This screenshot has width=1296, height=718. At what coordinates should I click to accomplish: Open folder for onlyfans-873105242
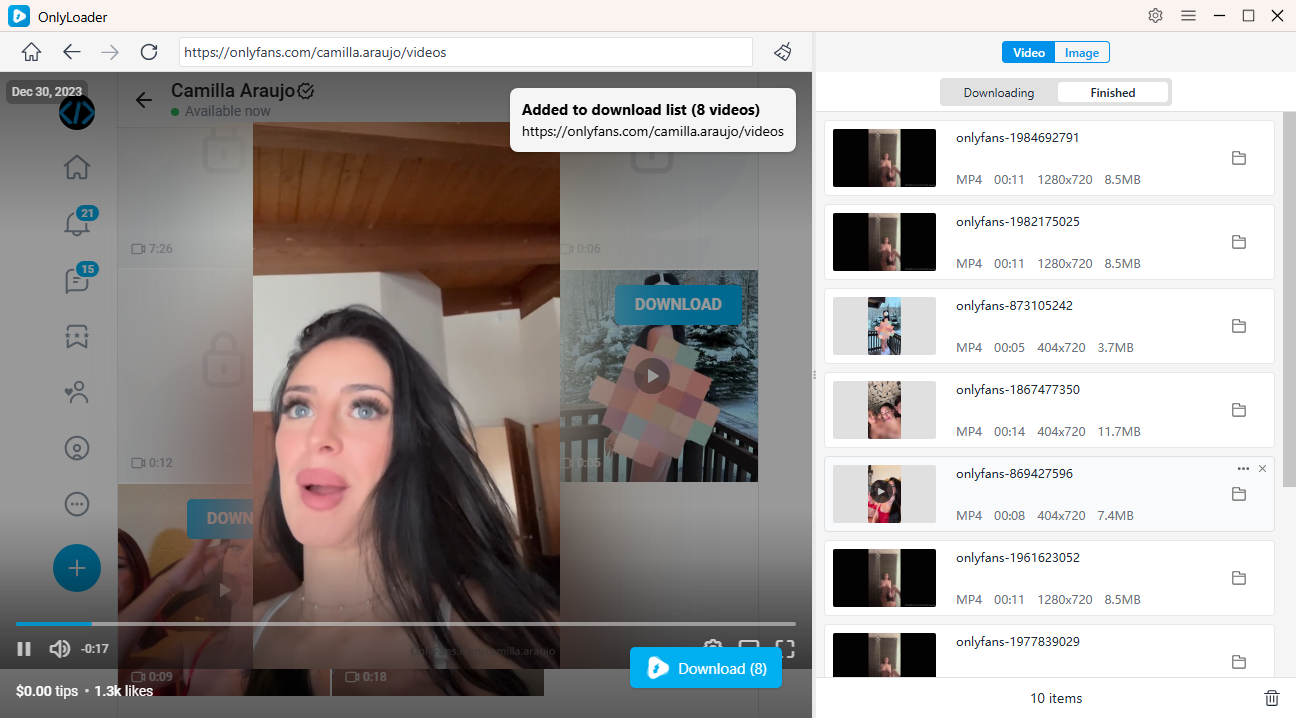(x=1238, y=326)
